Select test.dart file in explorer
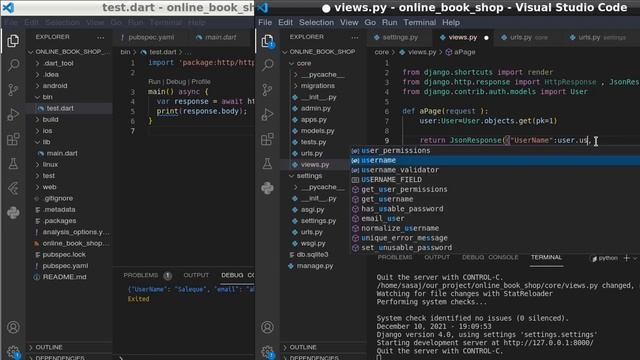This screenshot has height=360, width=640. 60,109
